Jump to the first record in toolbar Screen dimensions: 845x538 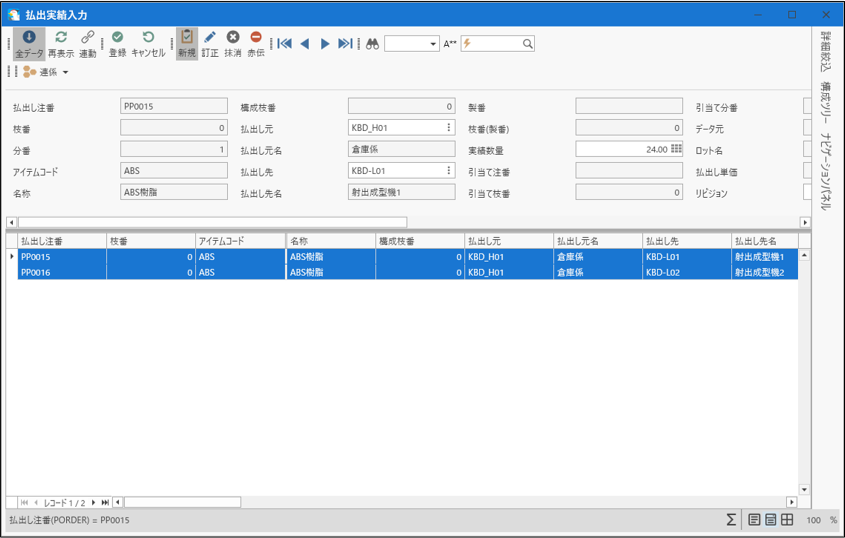pos(285,44)
